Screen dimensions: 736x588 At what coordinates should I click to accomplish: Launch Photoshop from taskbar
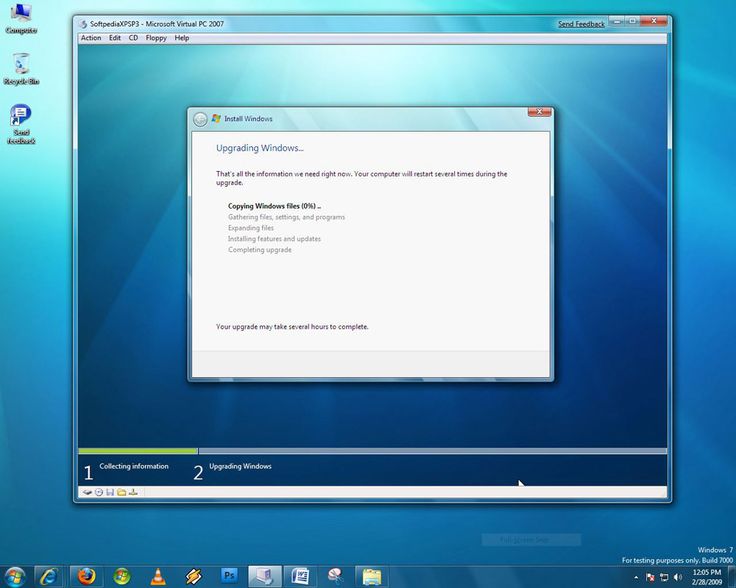click(x=229, y=575)
